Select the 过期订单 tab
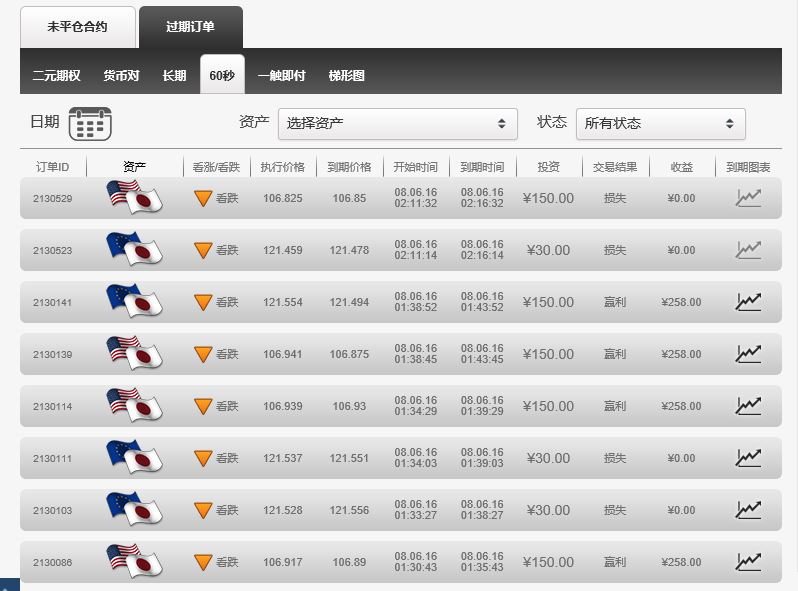 (x=190, y=27)
